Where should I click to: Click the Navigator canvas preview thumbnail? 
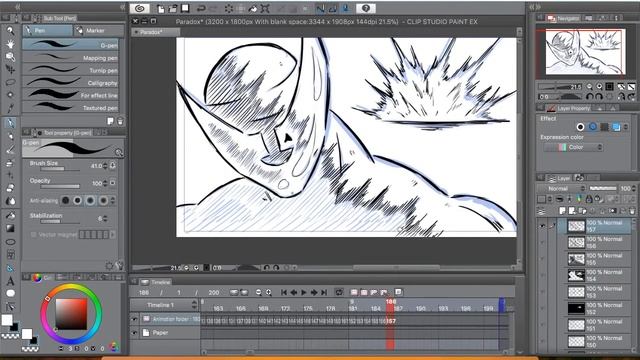[585, 51]
